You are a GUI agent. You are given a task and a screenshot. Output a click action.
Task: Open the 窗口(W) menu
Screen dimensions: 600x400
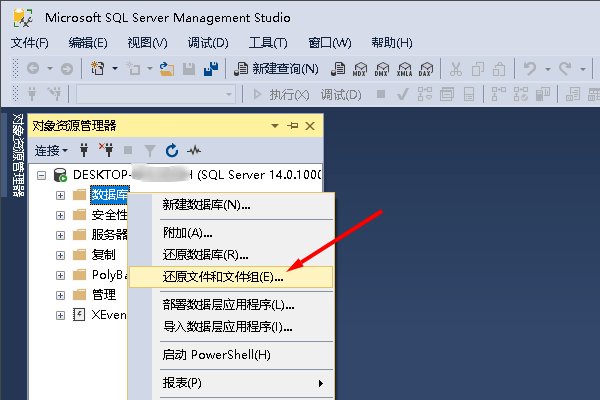(329, 42)
